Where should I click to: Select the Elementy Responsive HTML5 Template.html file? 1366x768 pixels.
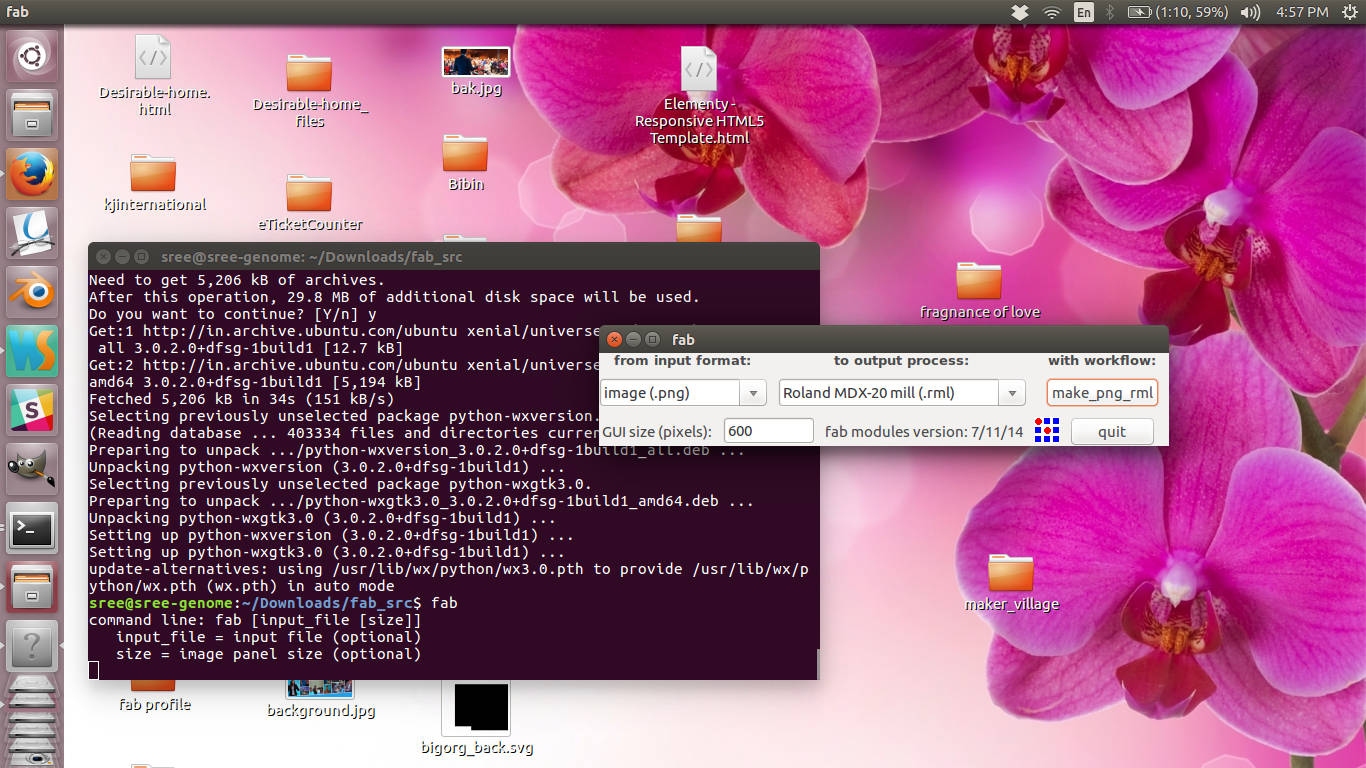coord(699,95)
